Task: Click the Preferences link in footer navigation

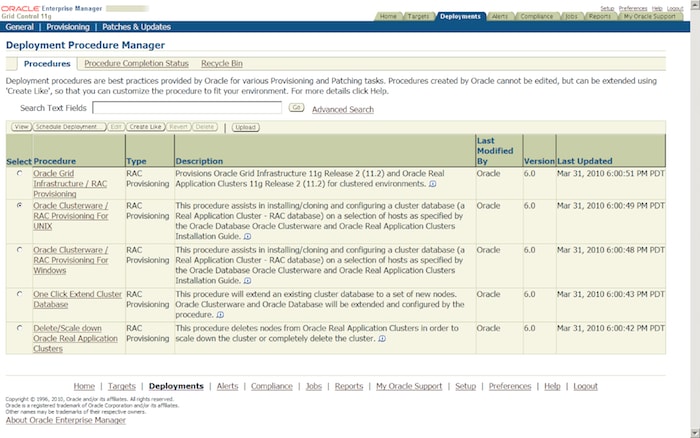Action: point(510,386)
